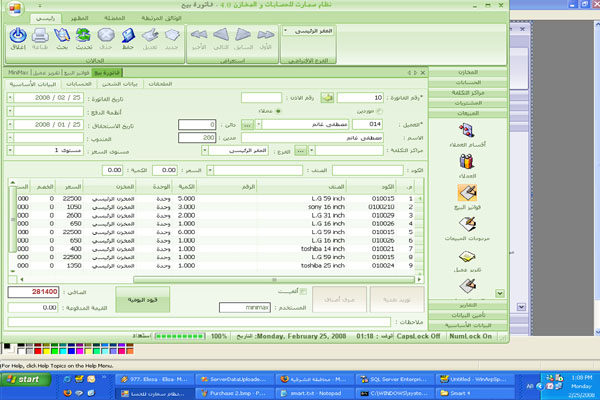Click the Close (إغلاق) power icon

pyautogui.click(x=18, y=36)
